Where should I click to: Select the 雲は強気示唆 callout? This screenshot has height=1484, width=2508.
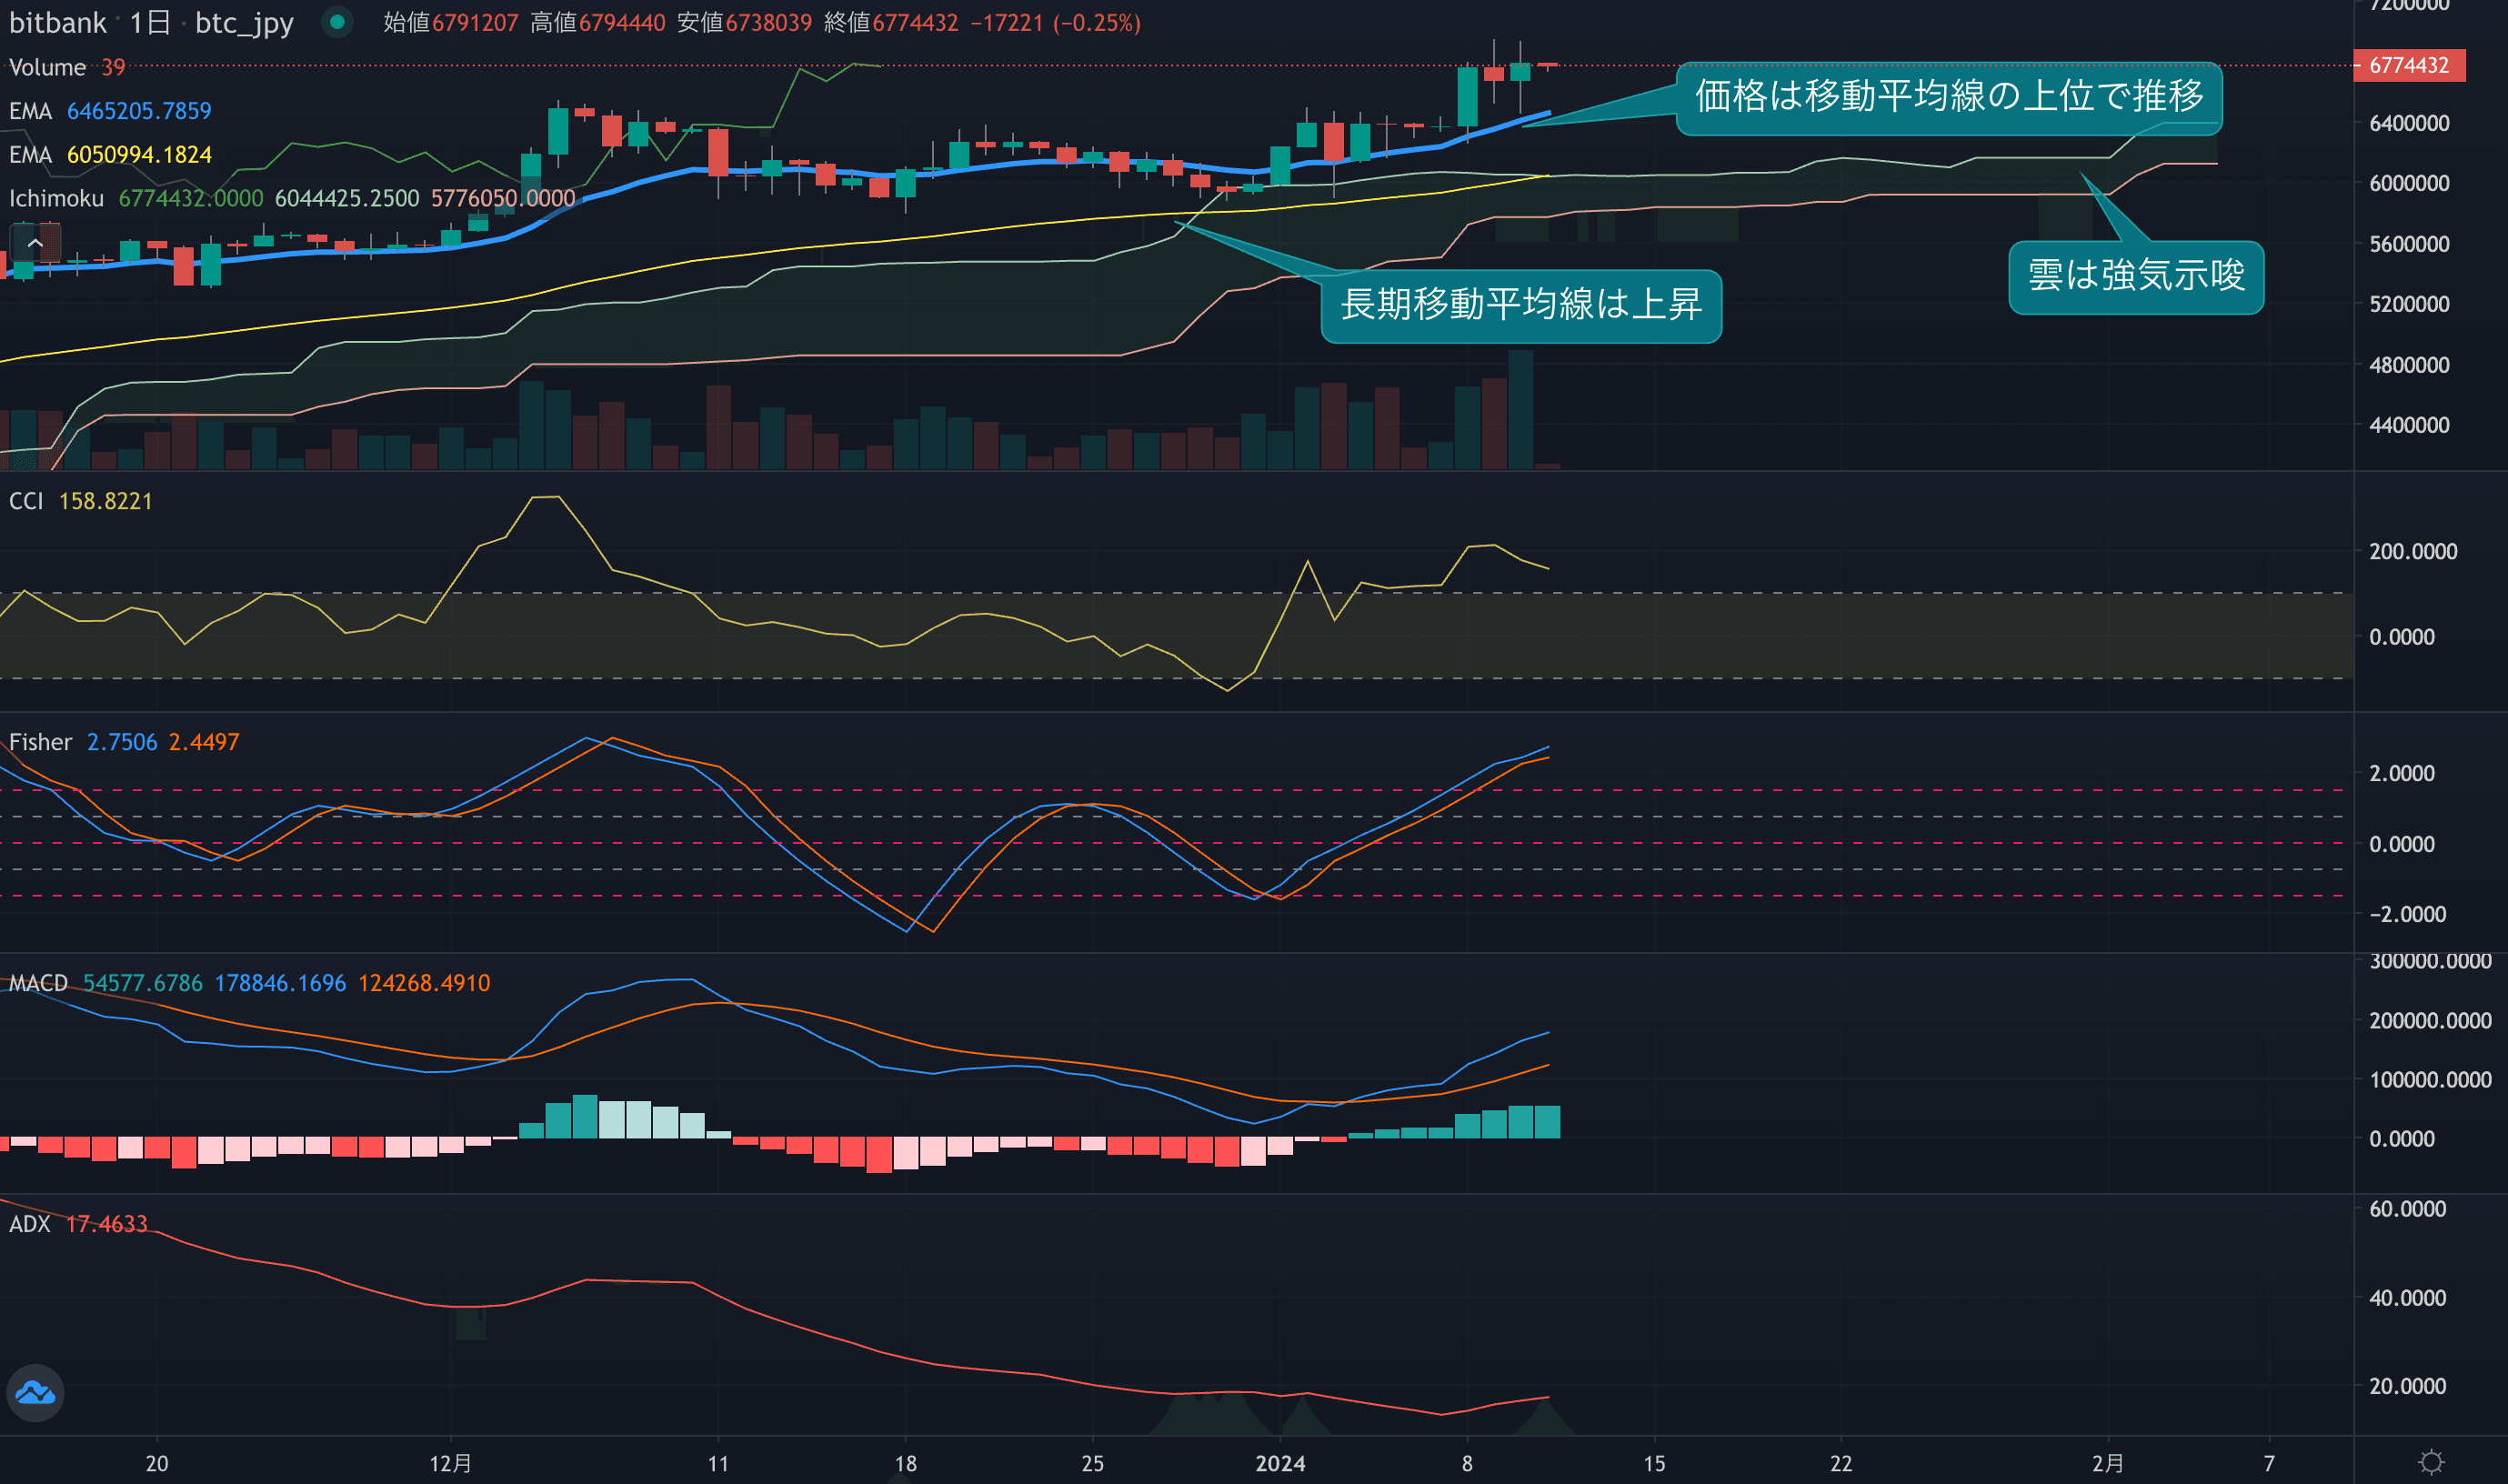click(2135, 276)
